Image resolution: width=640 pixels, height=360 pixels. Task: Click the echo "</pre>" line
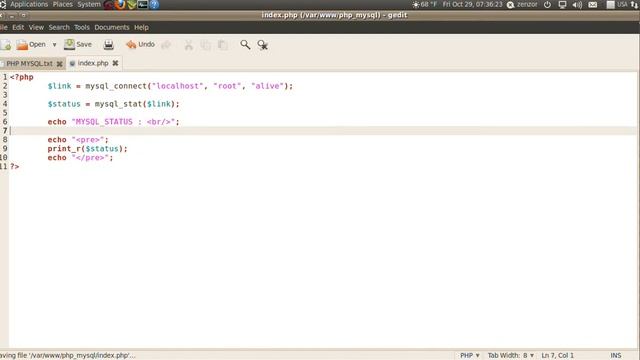pyautogui.click(x=80, y=158)
